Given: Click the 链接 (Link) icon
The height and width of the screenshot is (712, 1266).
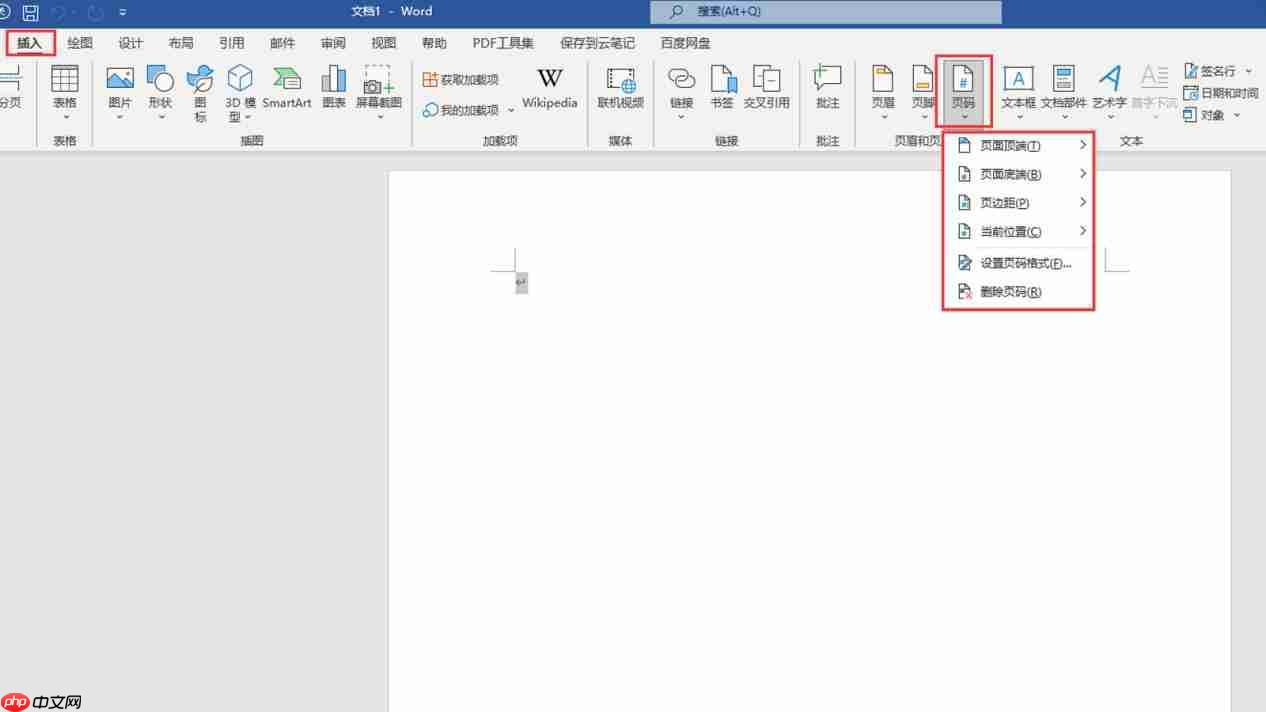Looking at the screenshot, I should tap(681, 79).
